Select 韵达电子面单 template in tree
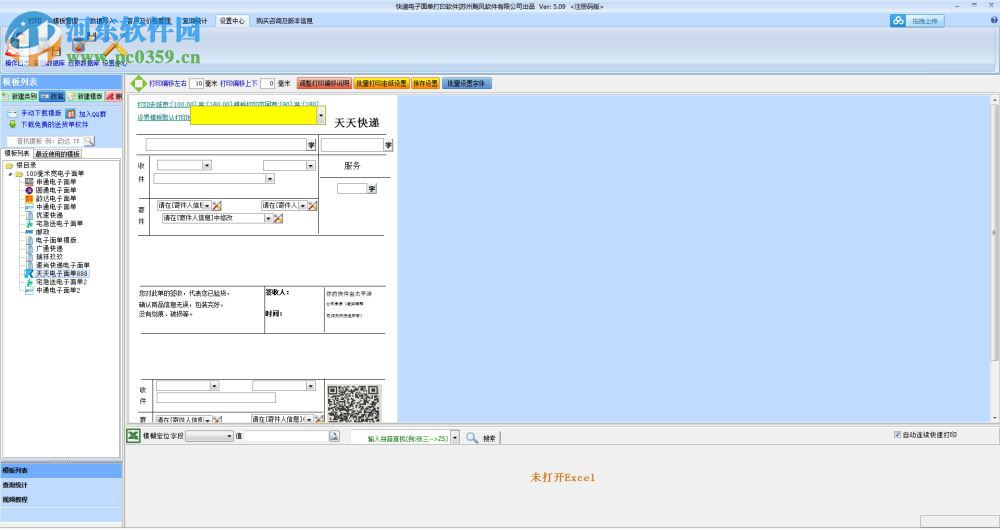Screen dimensions: 1000x529 55,198
